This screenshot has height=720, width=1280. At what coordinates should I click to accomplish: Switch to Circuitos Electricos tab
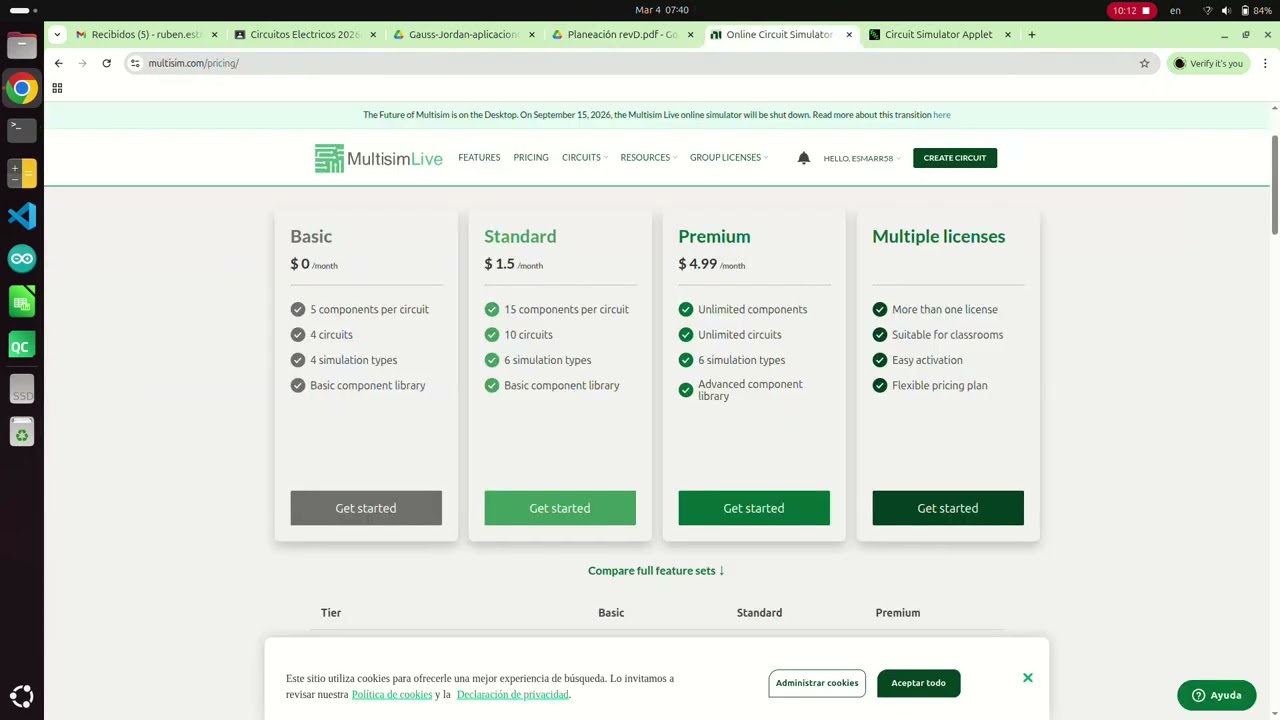pos(305,34)
